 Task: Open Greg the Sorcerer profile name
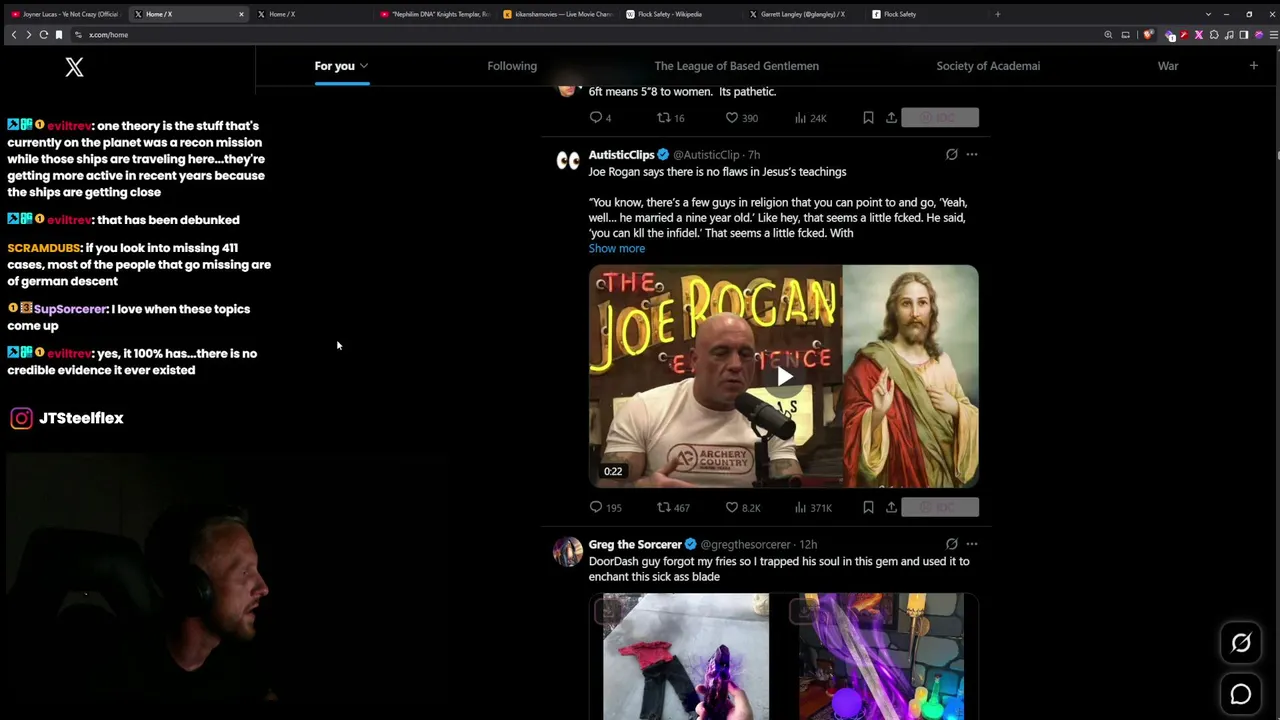(635, 544)
